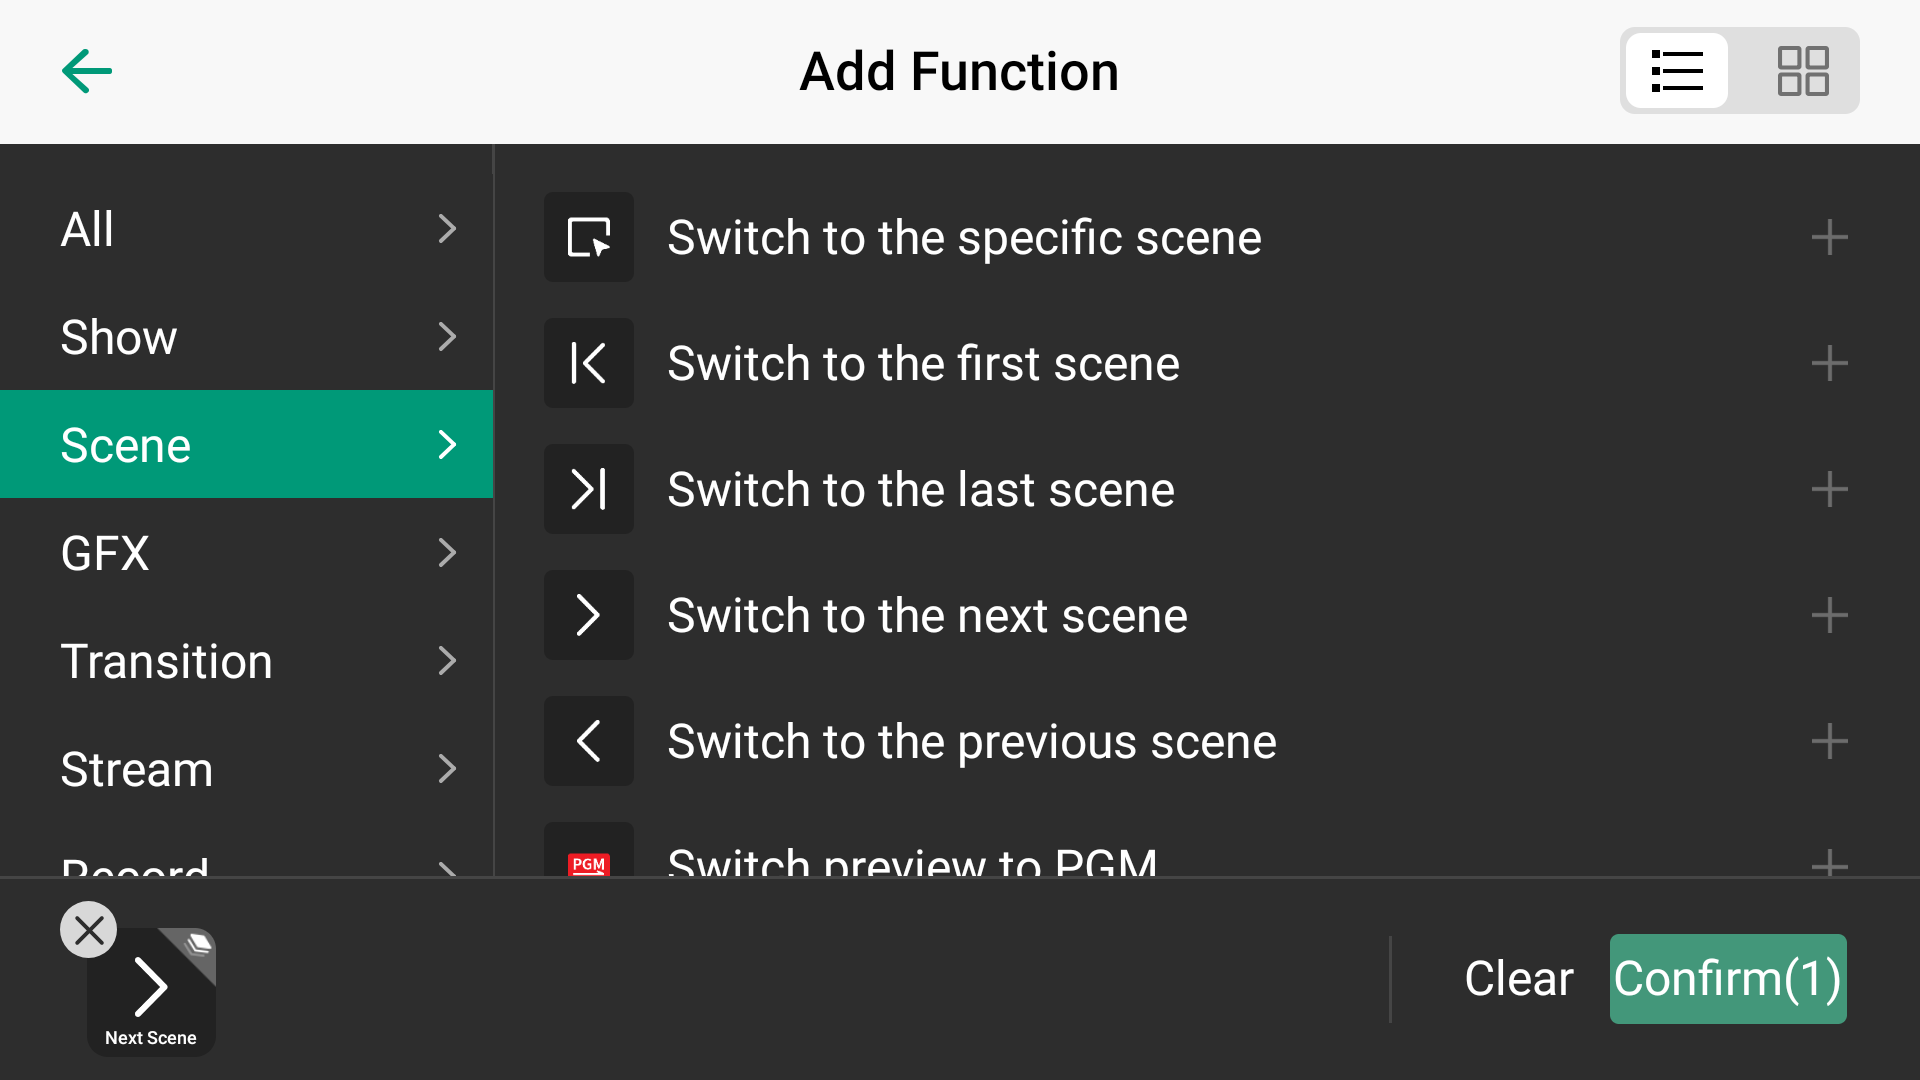
Task: Click the red PGM icon
Action: pyautogui.click(x=588, y=862)
